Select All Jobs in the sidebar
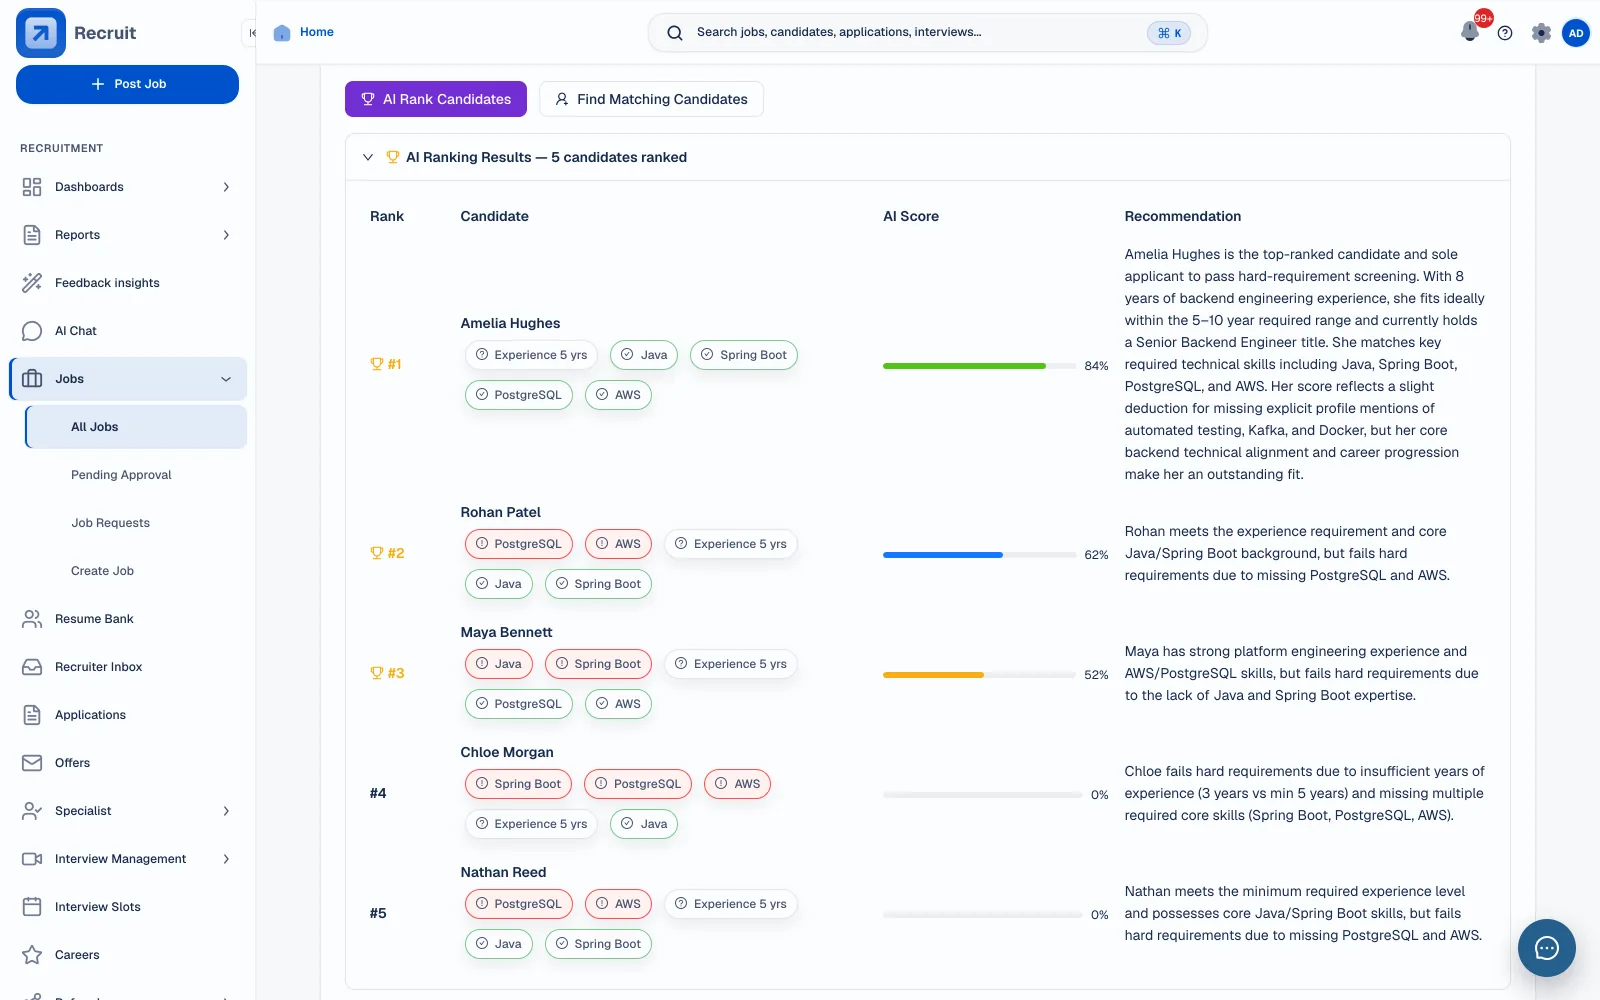This screenshot has width=1600, height=1000. (136, 427)
